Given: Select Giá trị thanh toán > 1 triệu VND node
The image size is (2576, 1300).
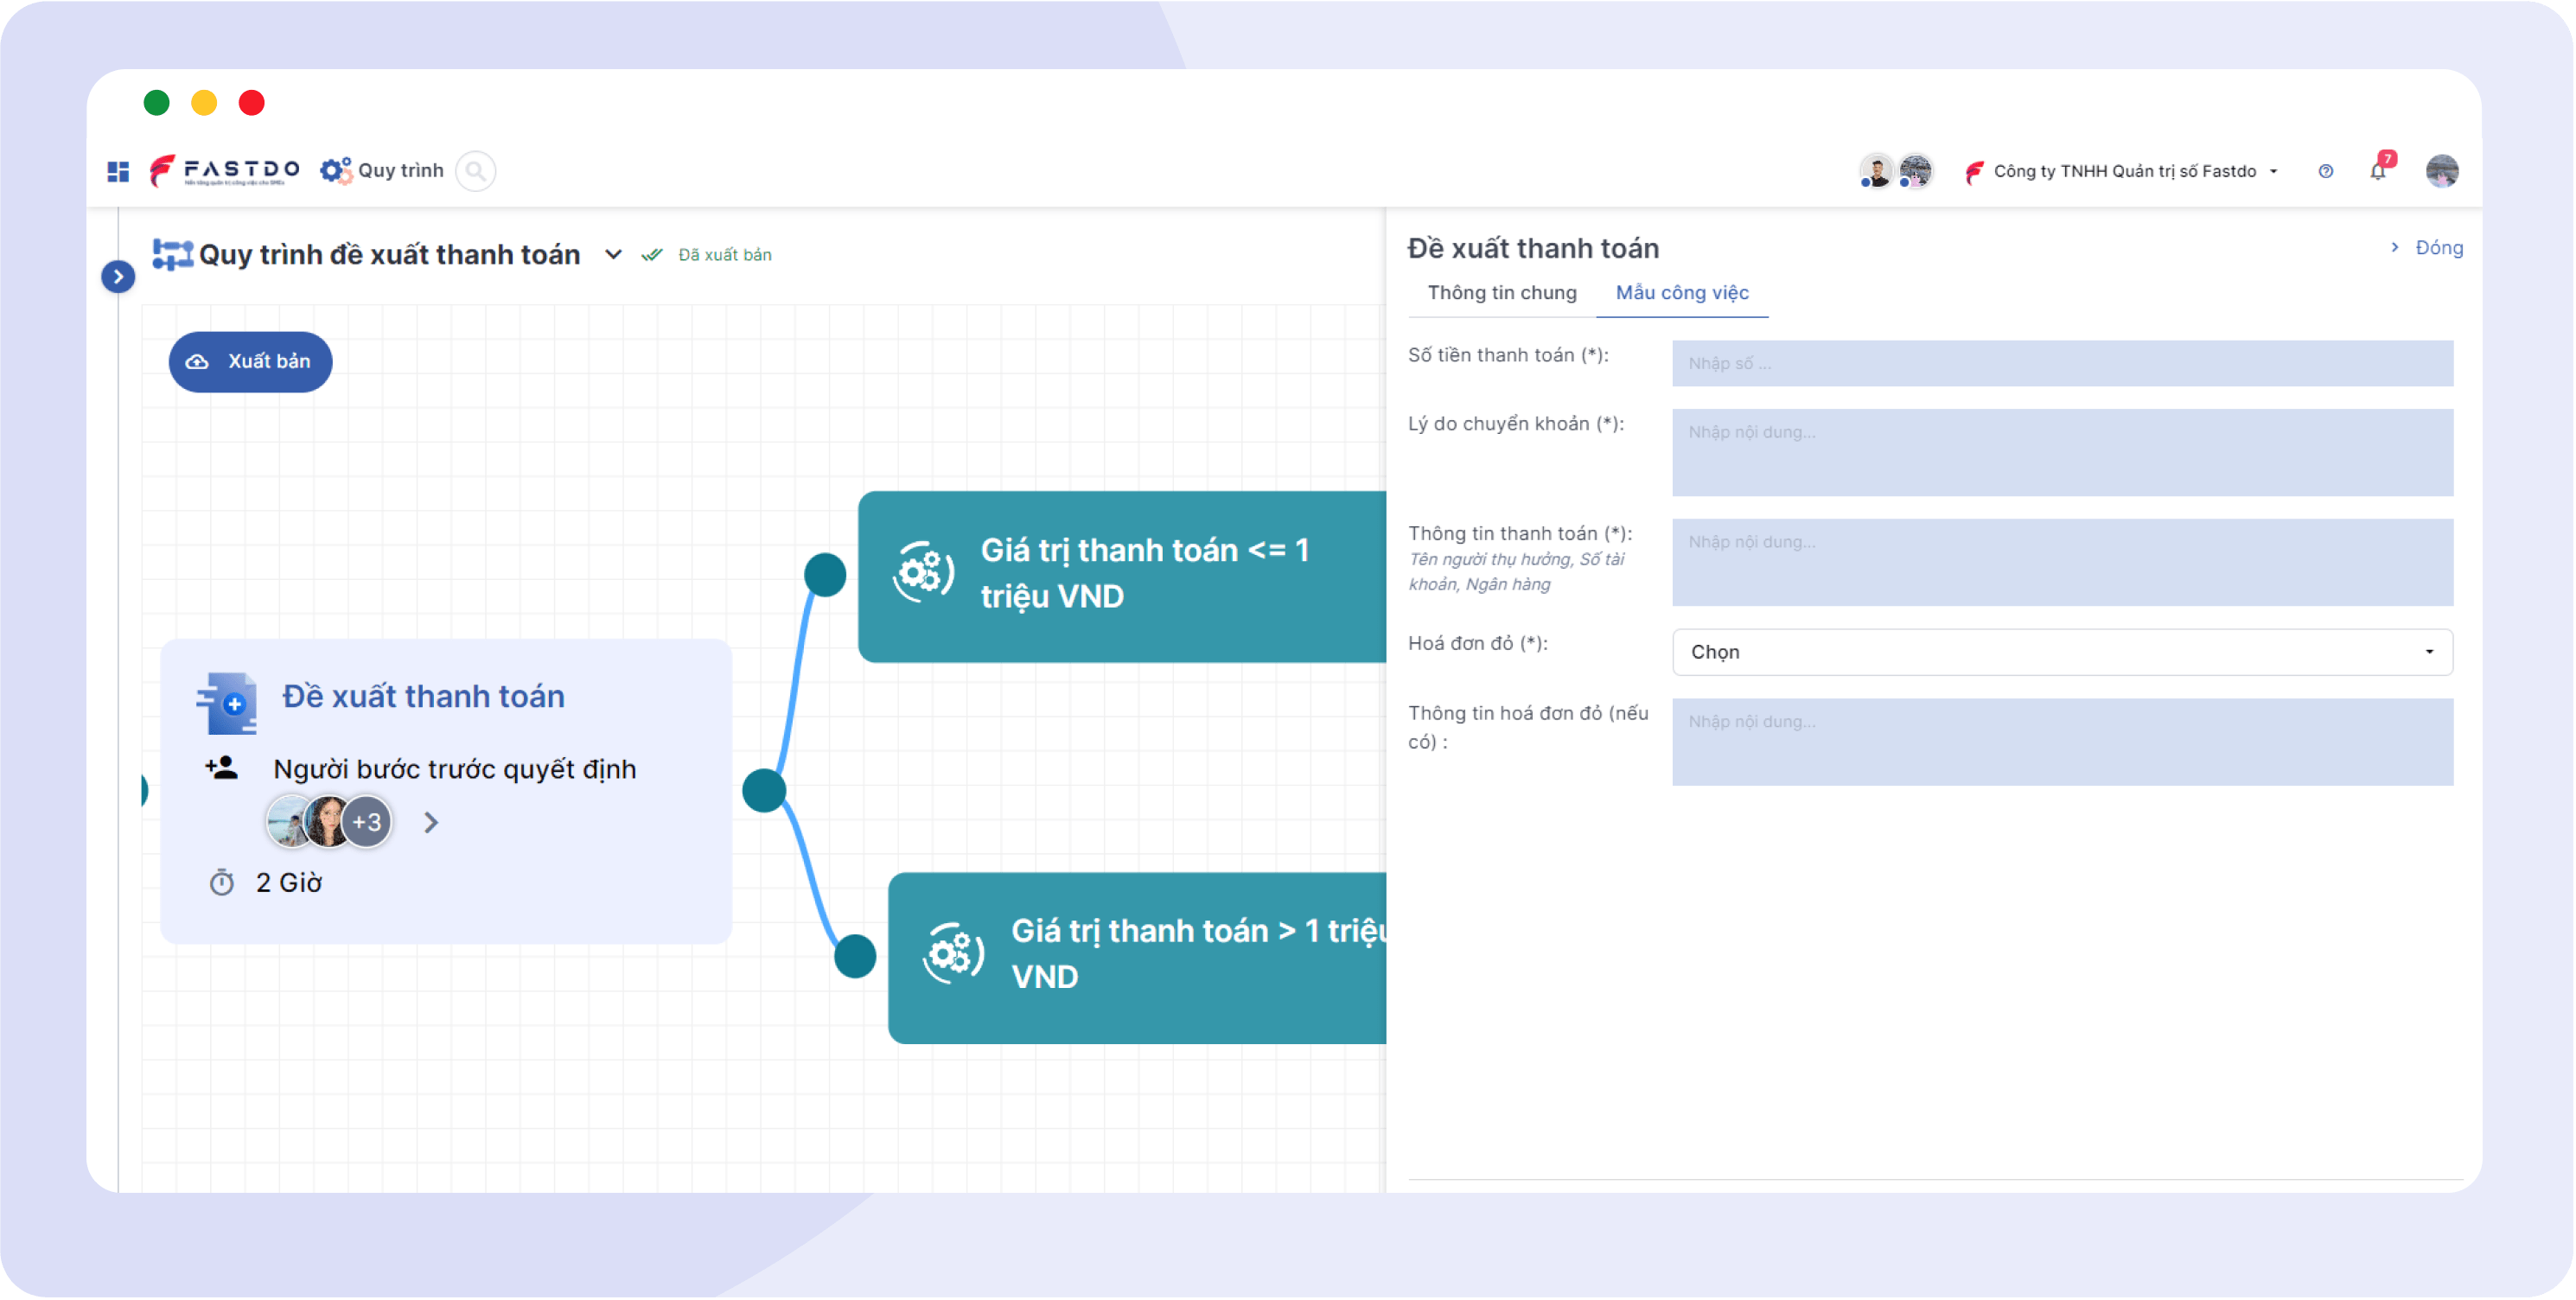Looking at the screenshot, I should (1137, 958).
